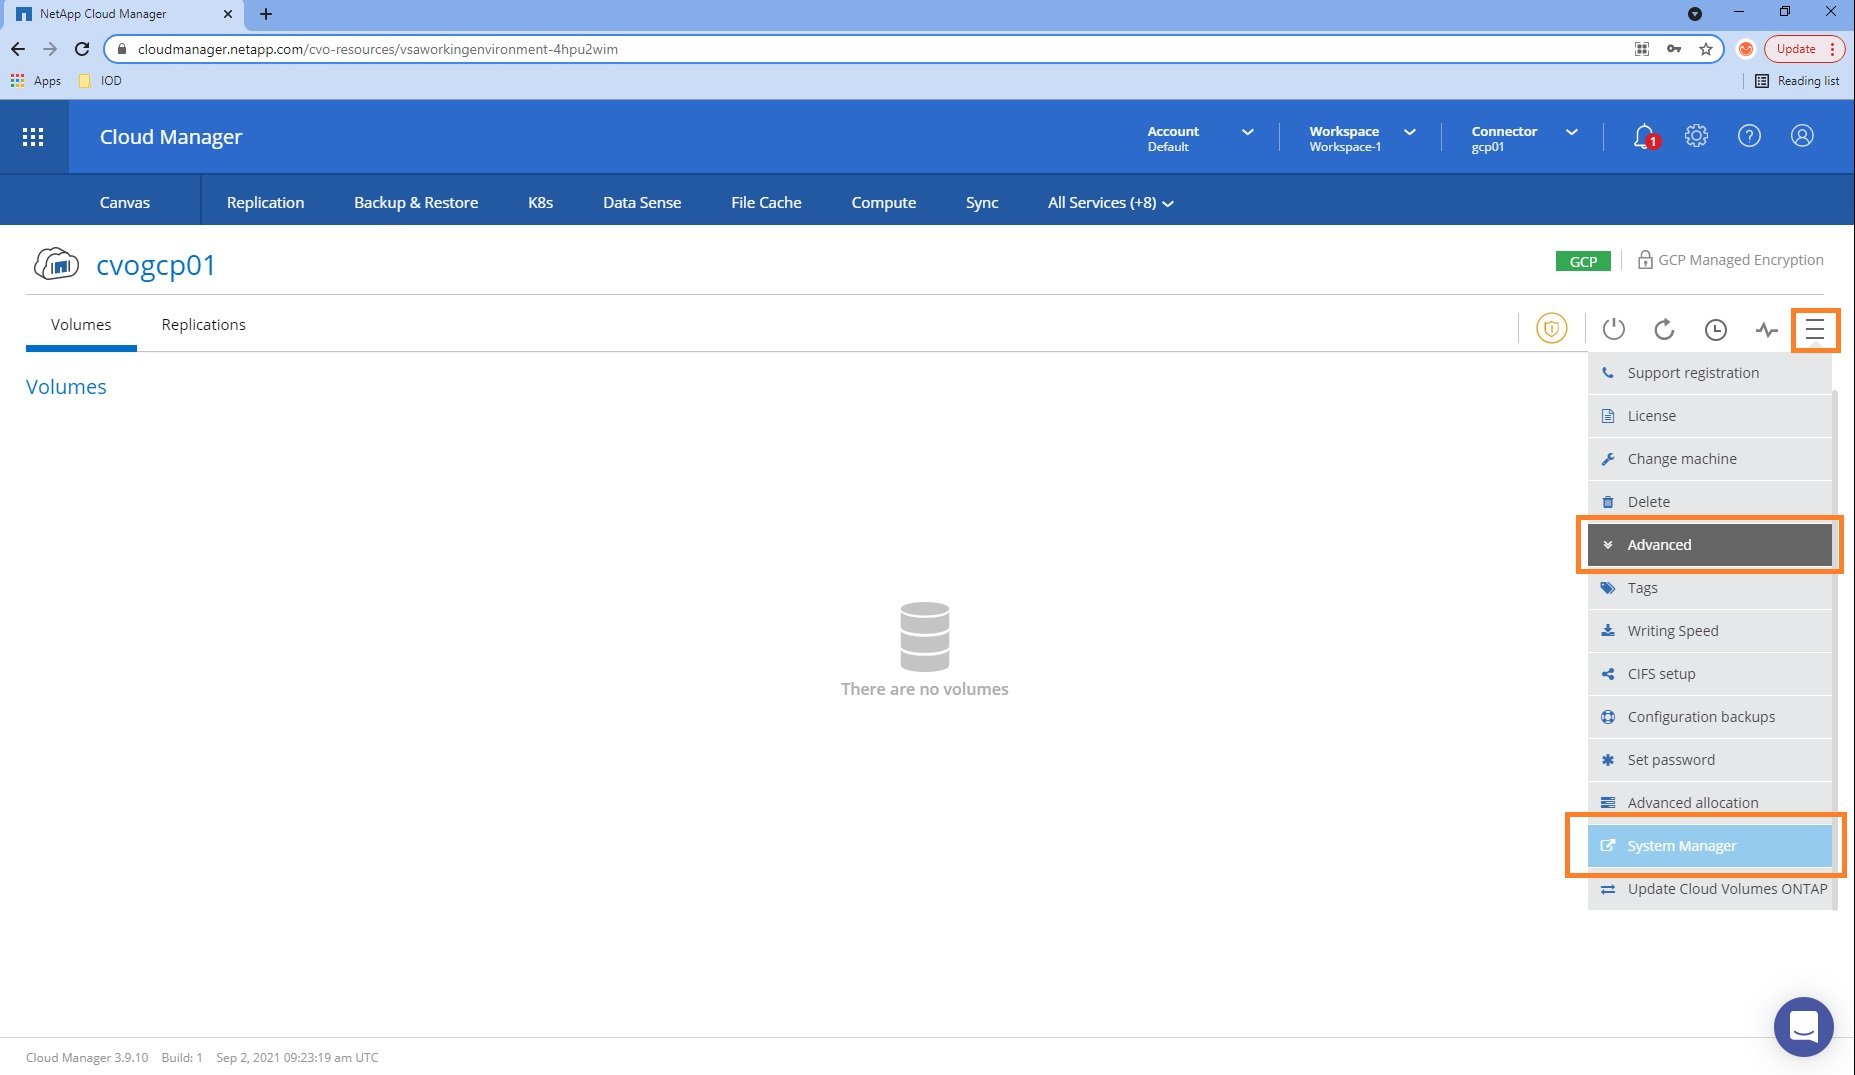Click the power on/off icon
Viewport: 1855px width, 1075px height.
point(1613,329)
